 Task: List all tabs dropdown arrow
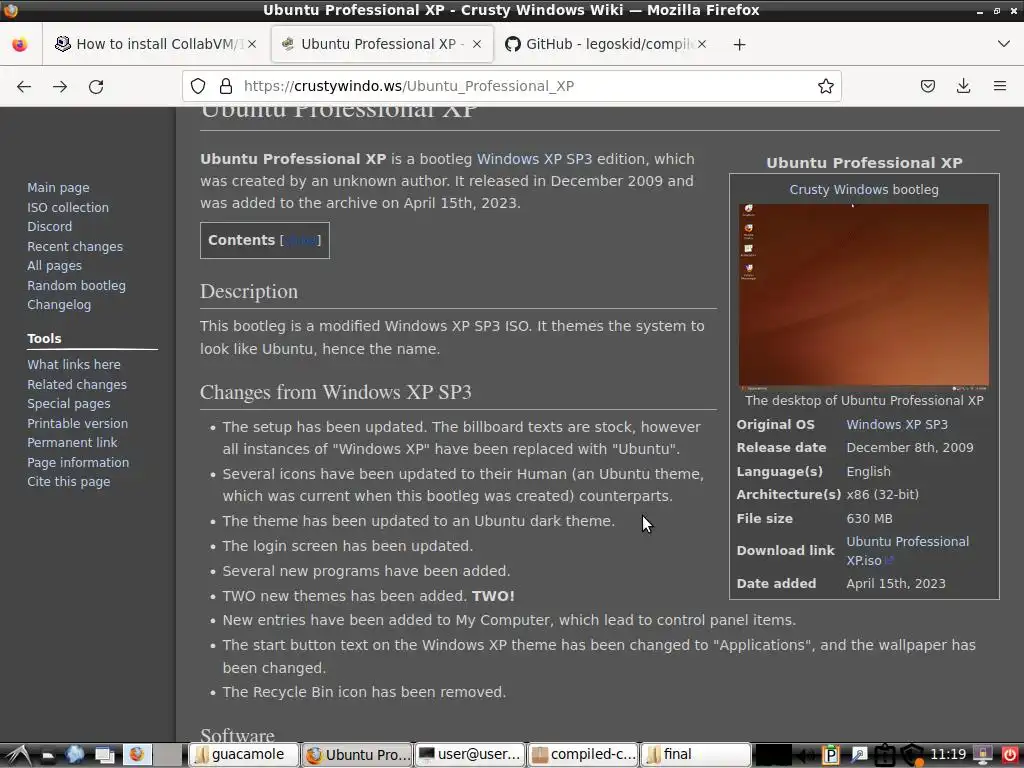click(1004, 44)
